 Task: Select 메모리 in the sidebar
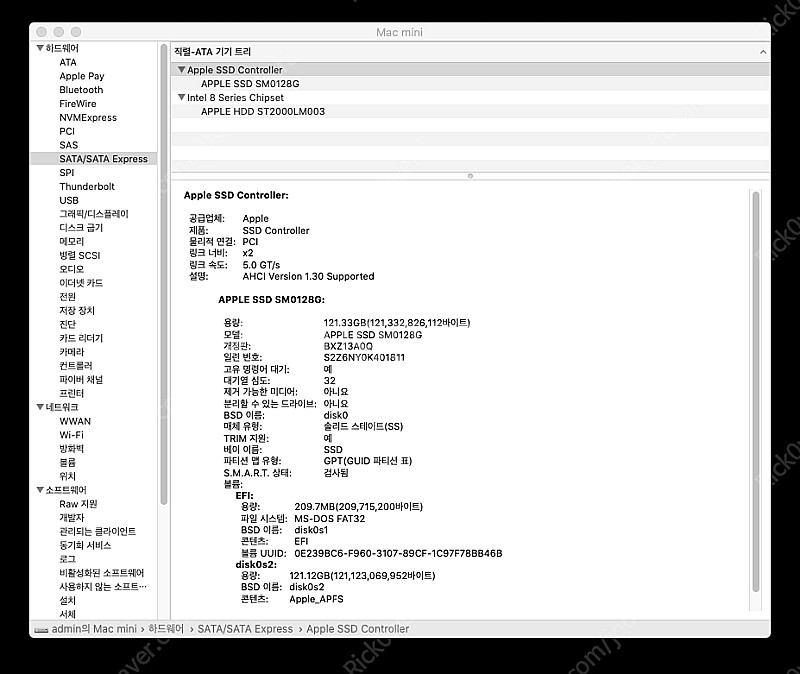pyautogui.click(x=71, y=241)
